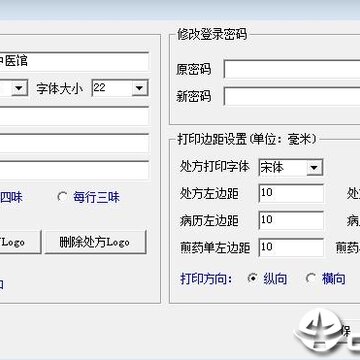Viewport: 360px width, 360px height.
Task: Edit the 病历左边距 value field
Action: (291, 221)
